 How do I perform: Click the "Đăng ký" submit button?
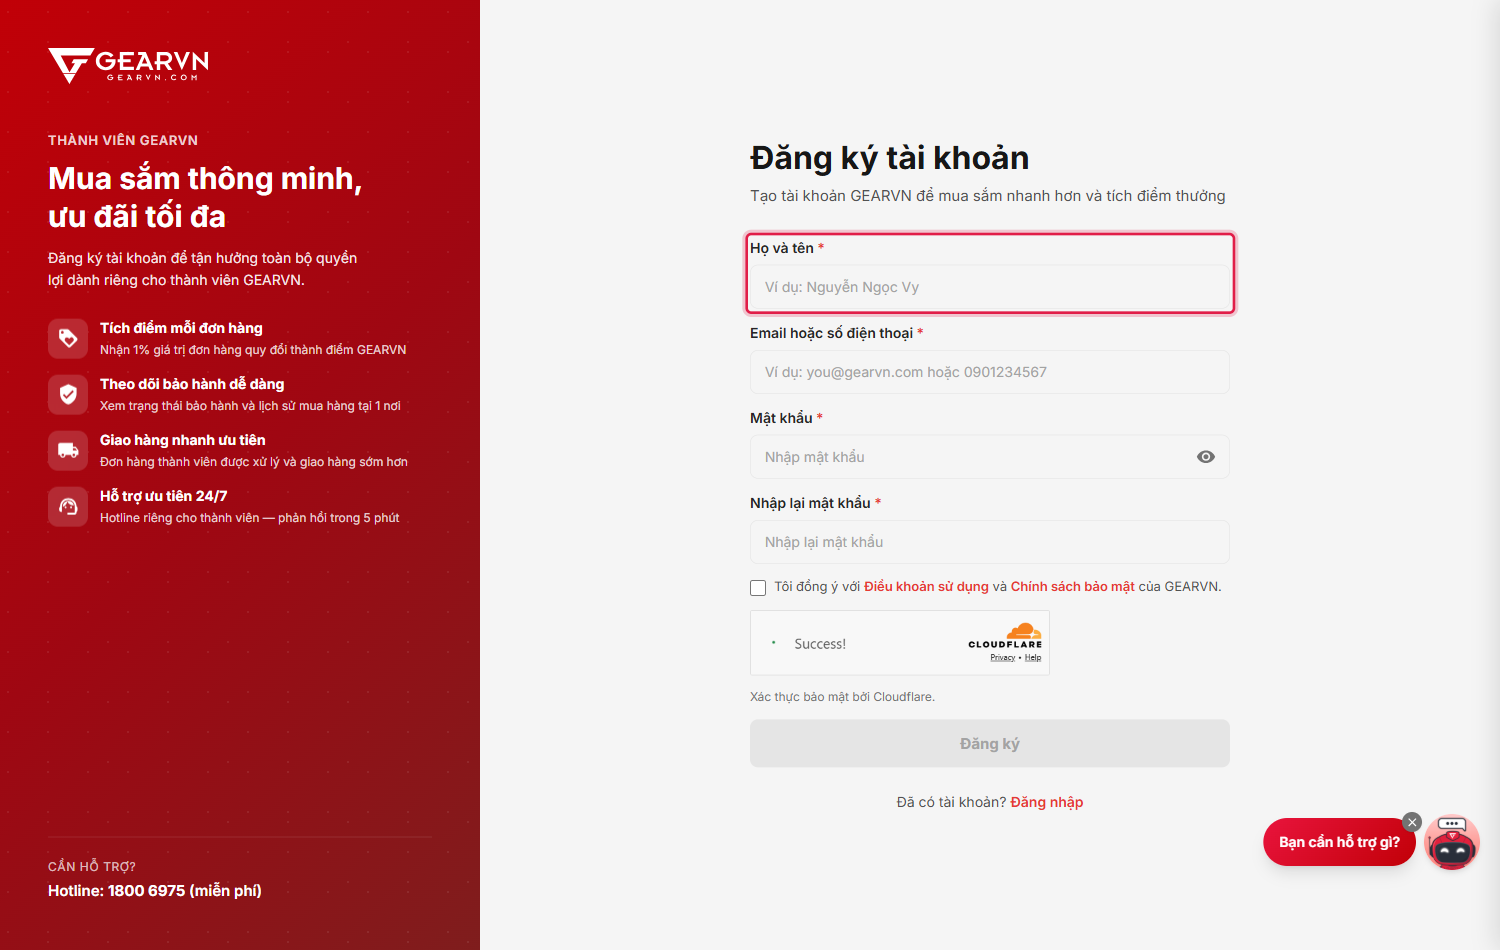[990, 744]
